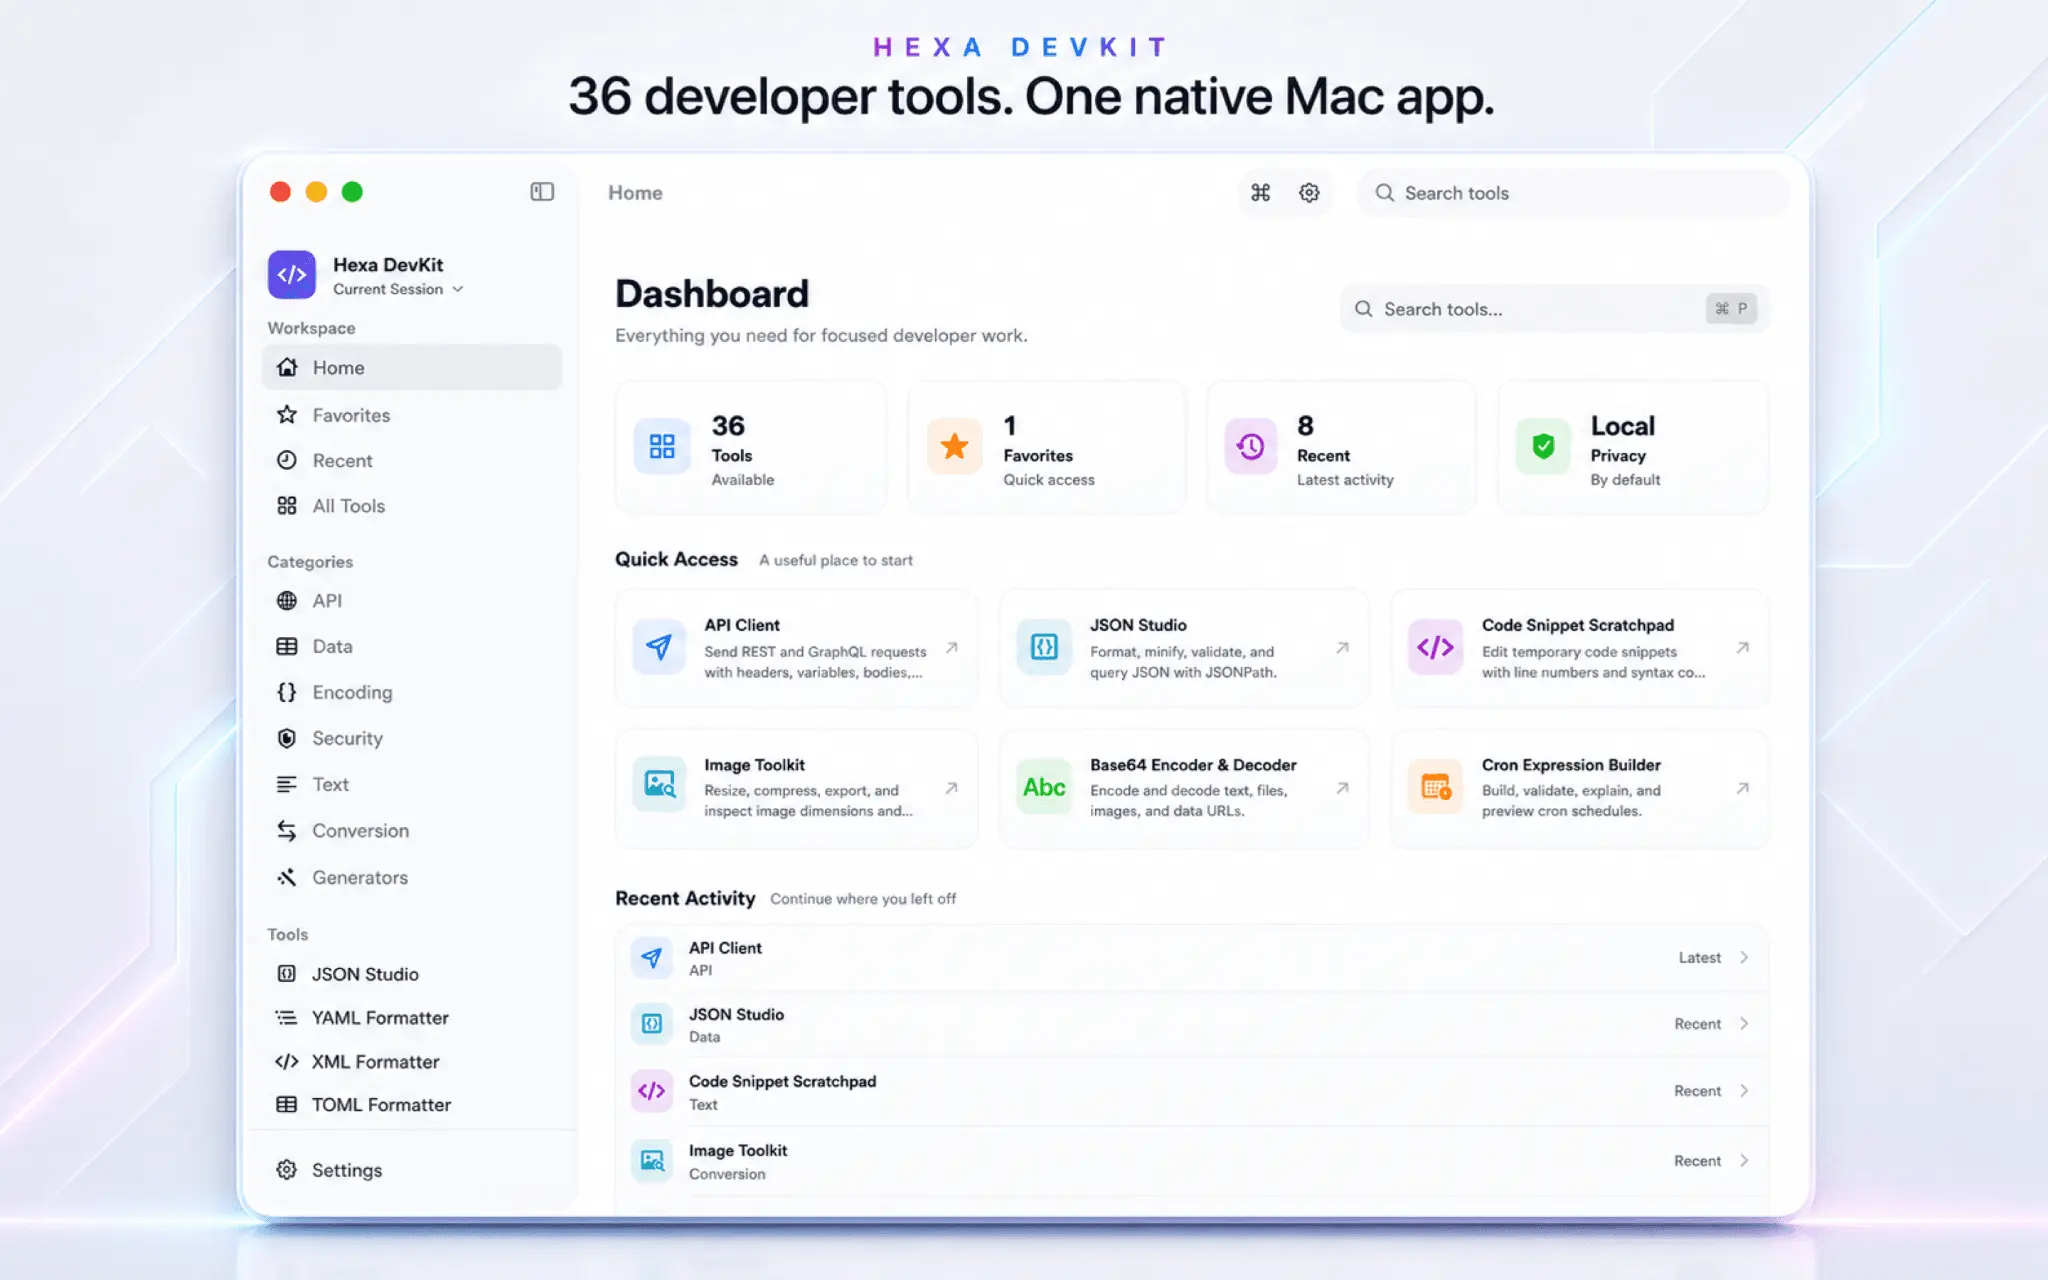Open JSON Studio in Recent Activity
2048x1280 pixels.
pos(1191,1024)
